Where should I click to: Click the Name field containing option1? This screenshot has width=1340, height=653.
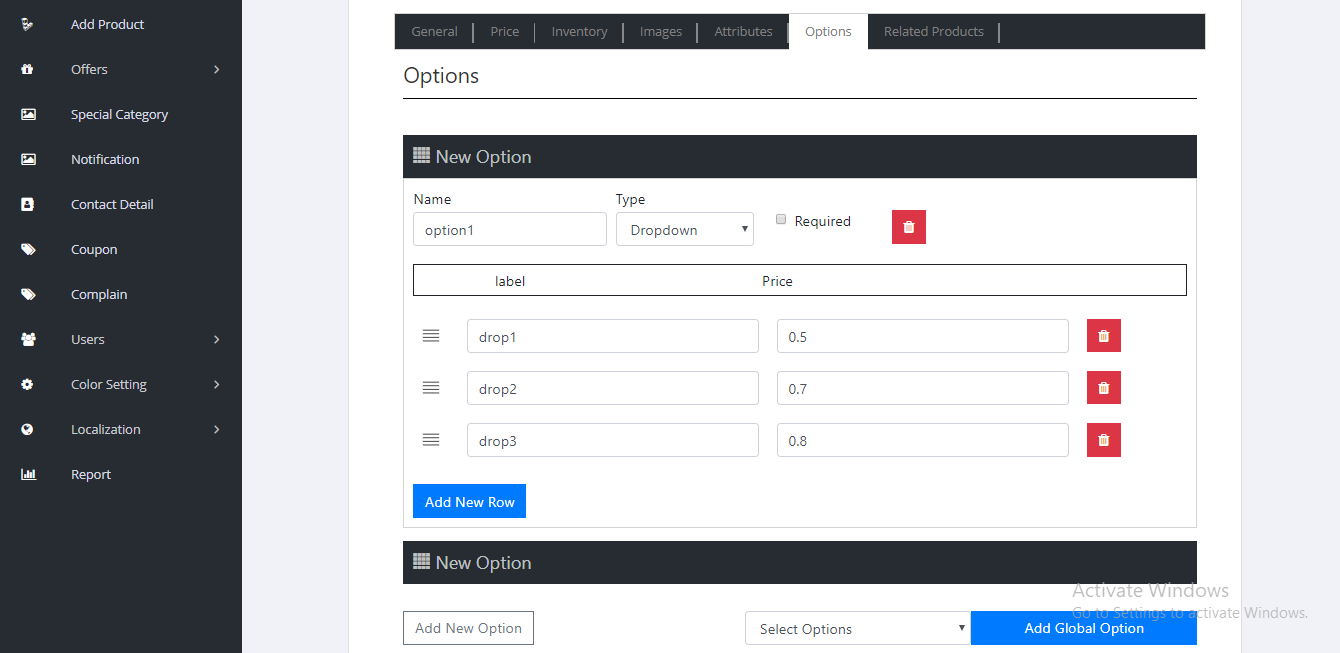coord(509,230)
